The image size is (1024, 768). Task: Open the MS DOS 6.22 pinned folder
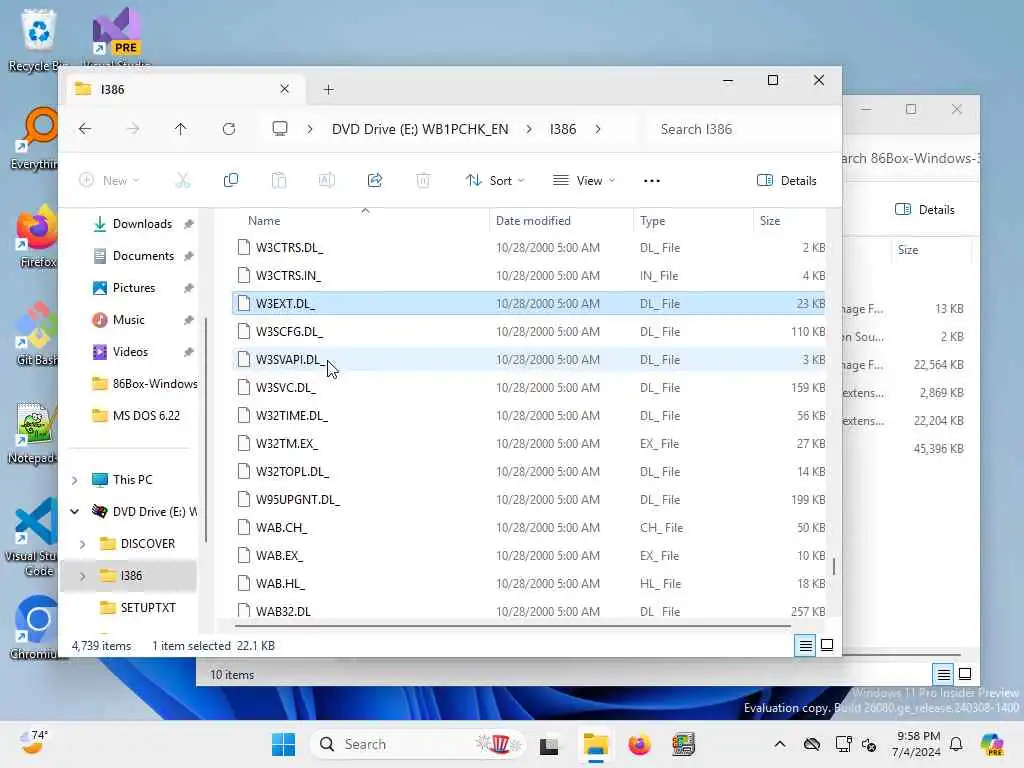[146, 416]
